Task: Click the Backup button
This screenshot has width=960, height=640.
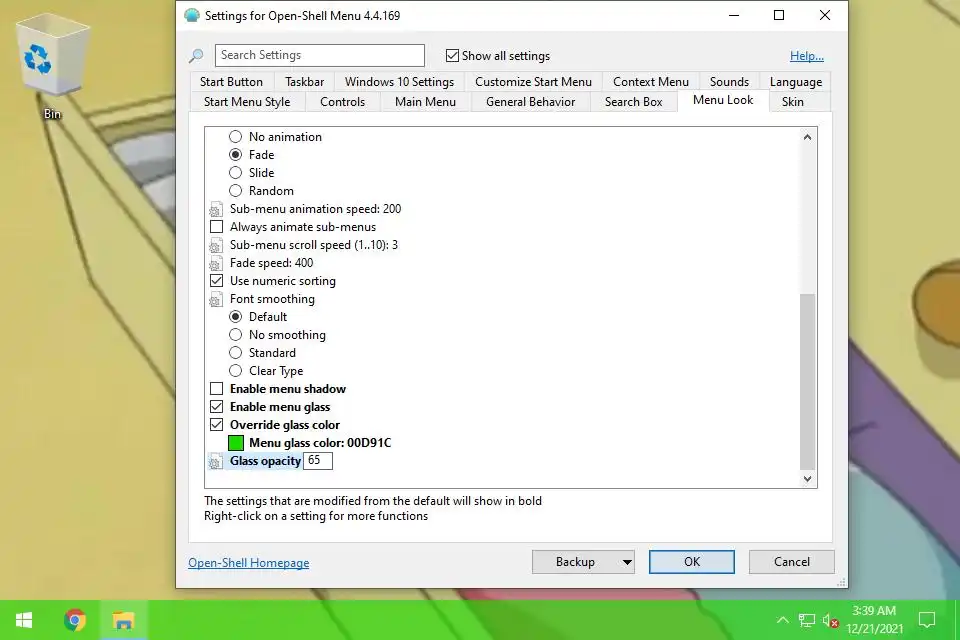Action: [576, 562]
